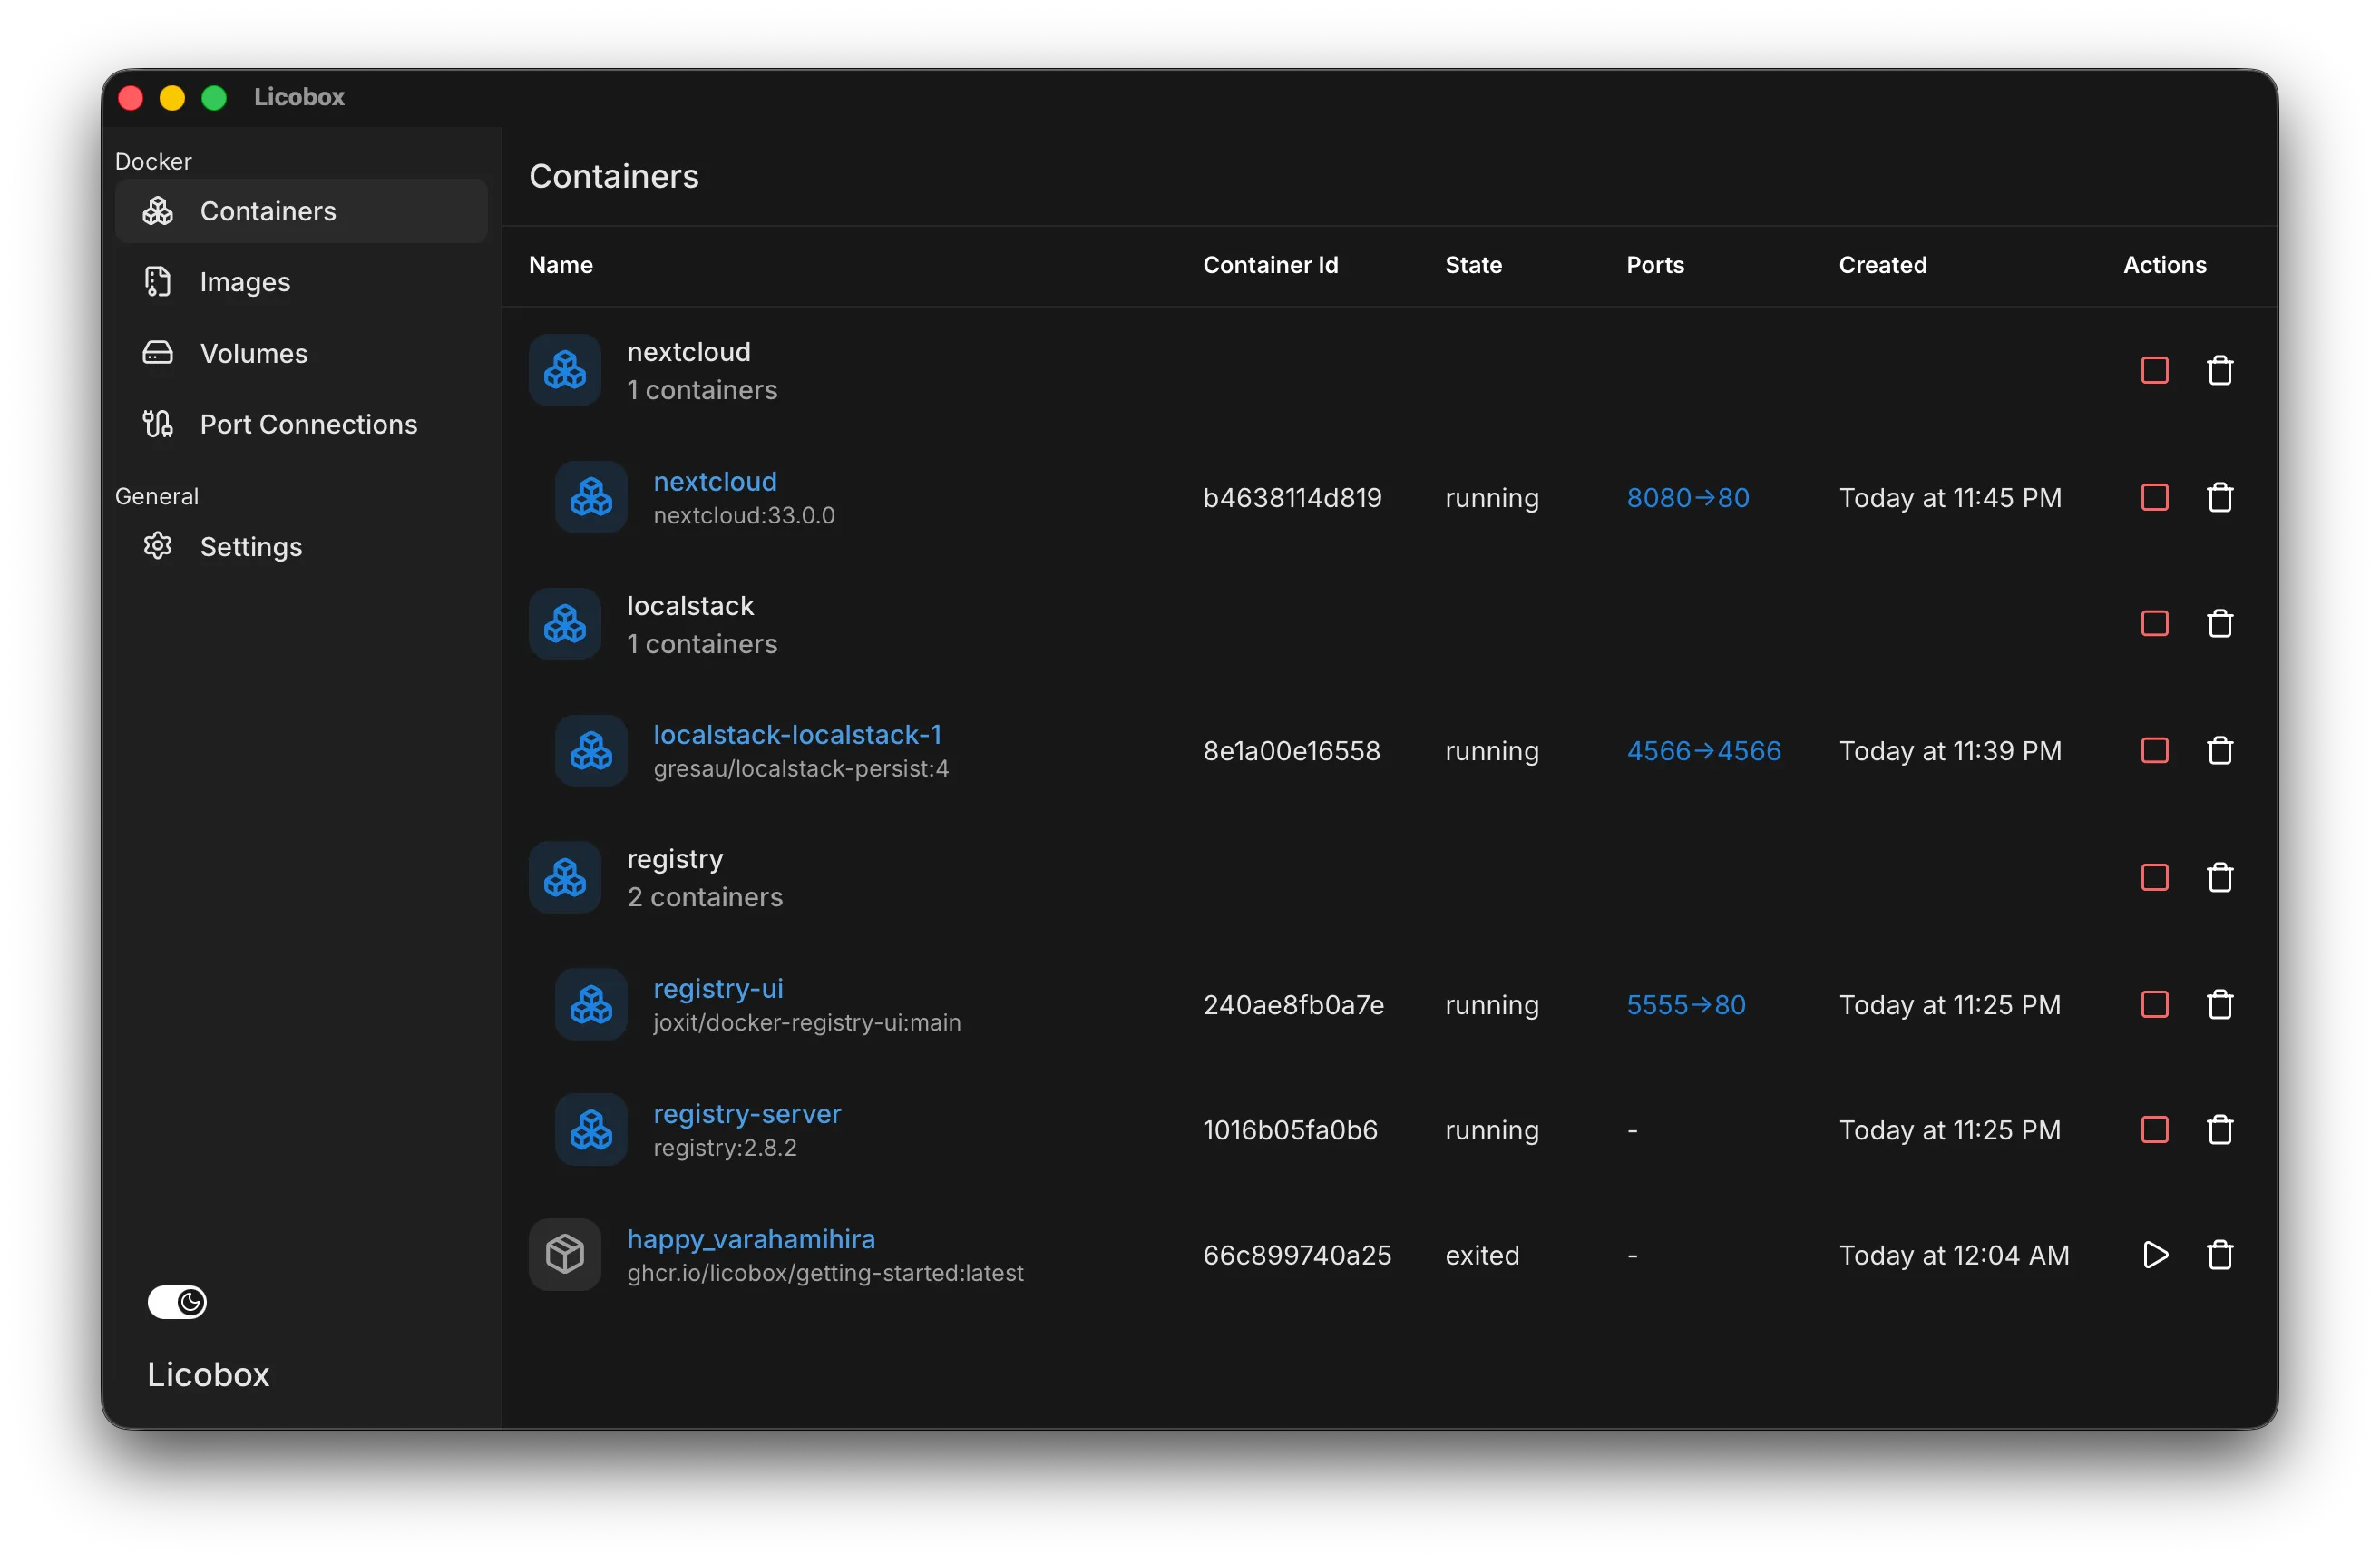Screen dimensions: 2380x1564
Task: Delete the registry-server container
Action: (x=2219, y=1130)
